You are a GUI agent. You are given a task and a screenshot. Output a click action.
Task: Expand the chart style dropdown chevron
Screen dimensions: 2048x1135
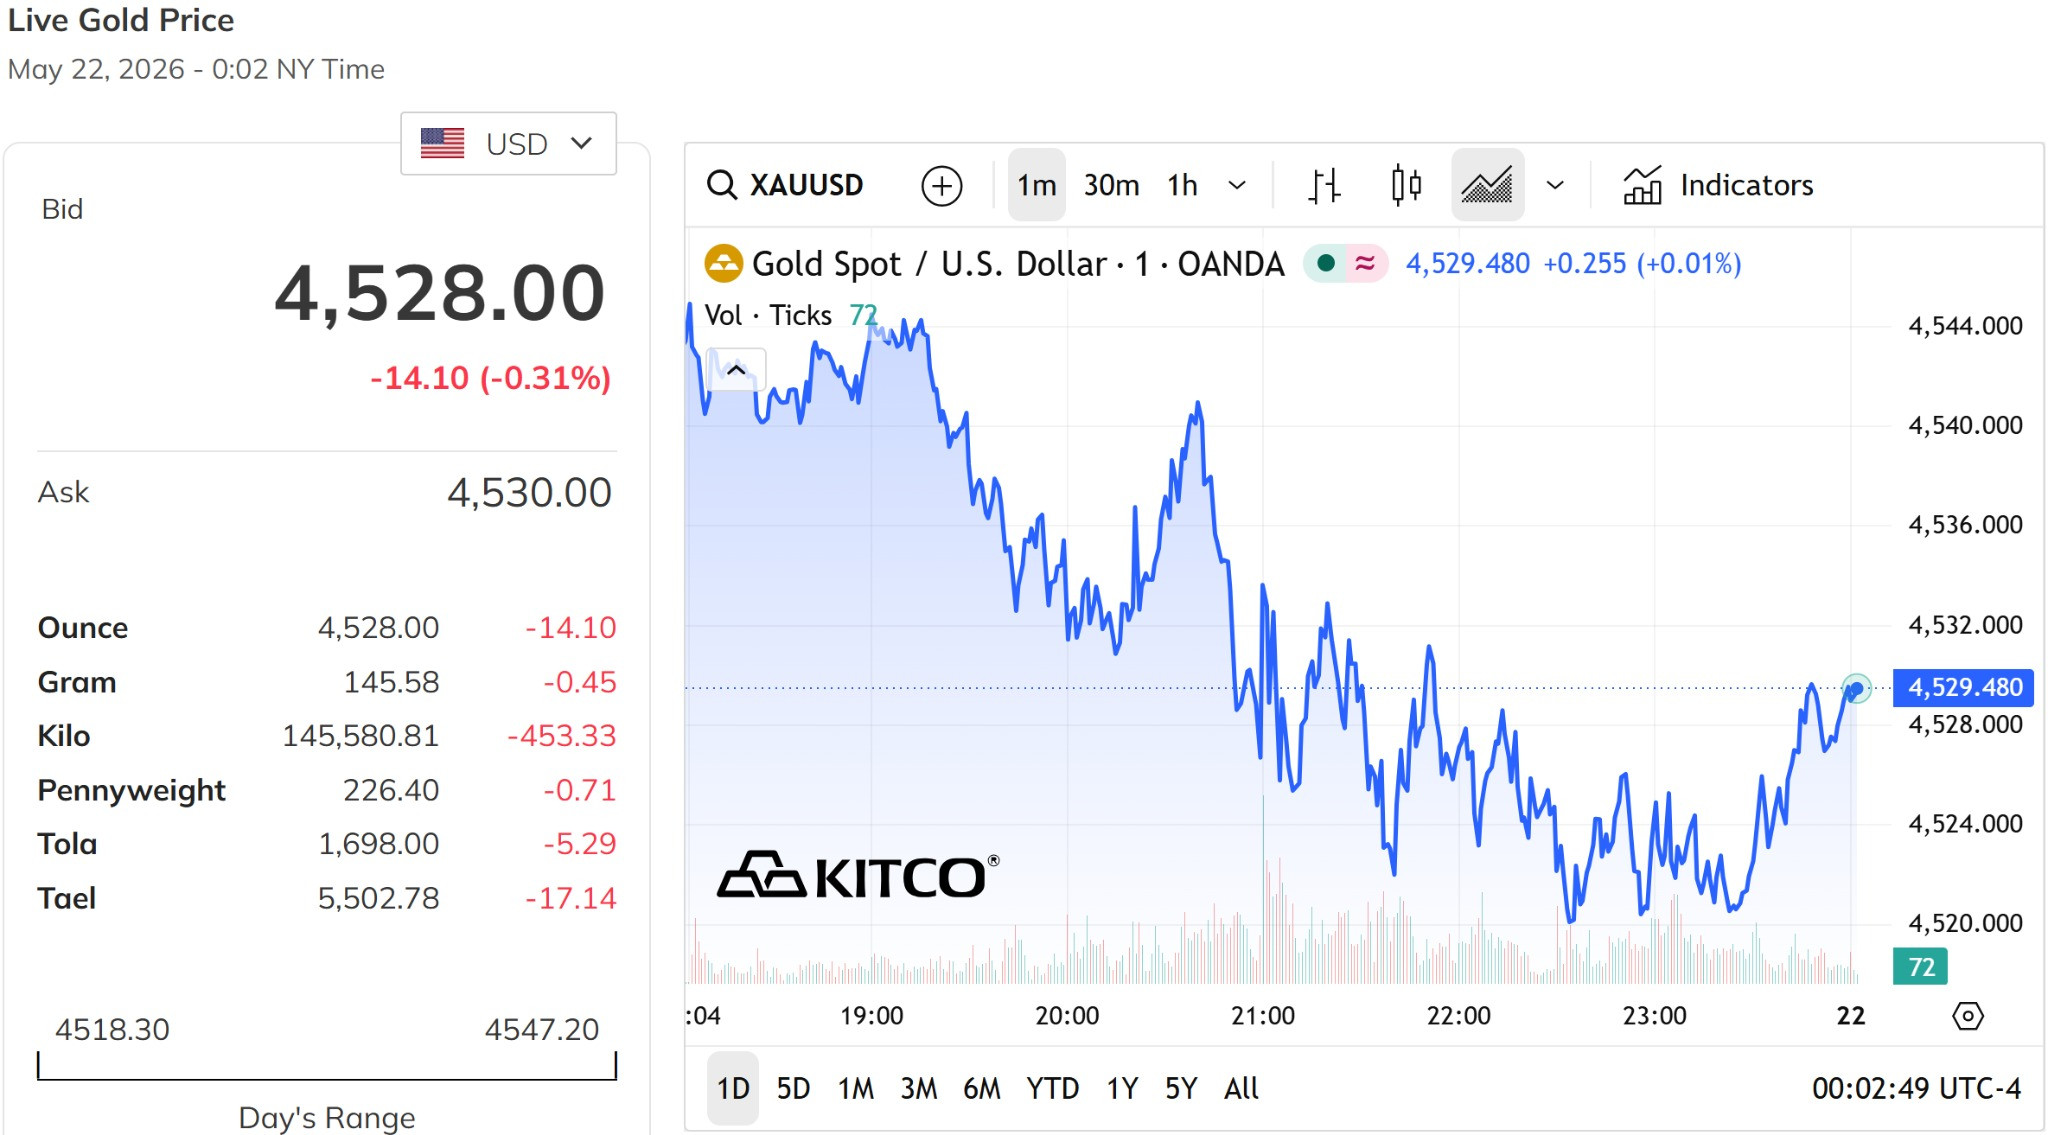pyautogui.click(x=1555, y=185)
